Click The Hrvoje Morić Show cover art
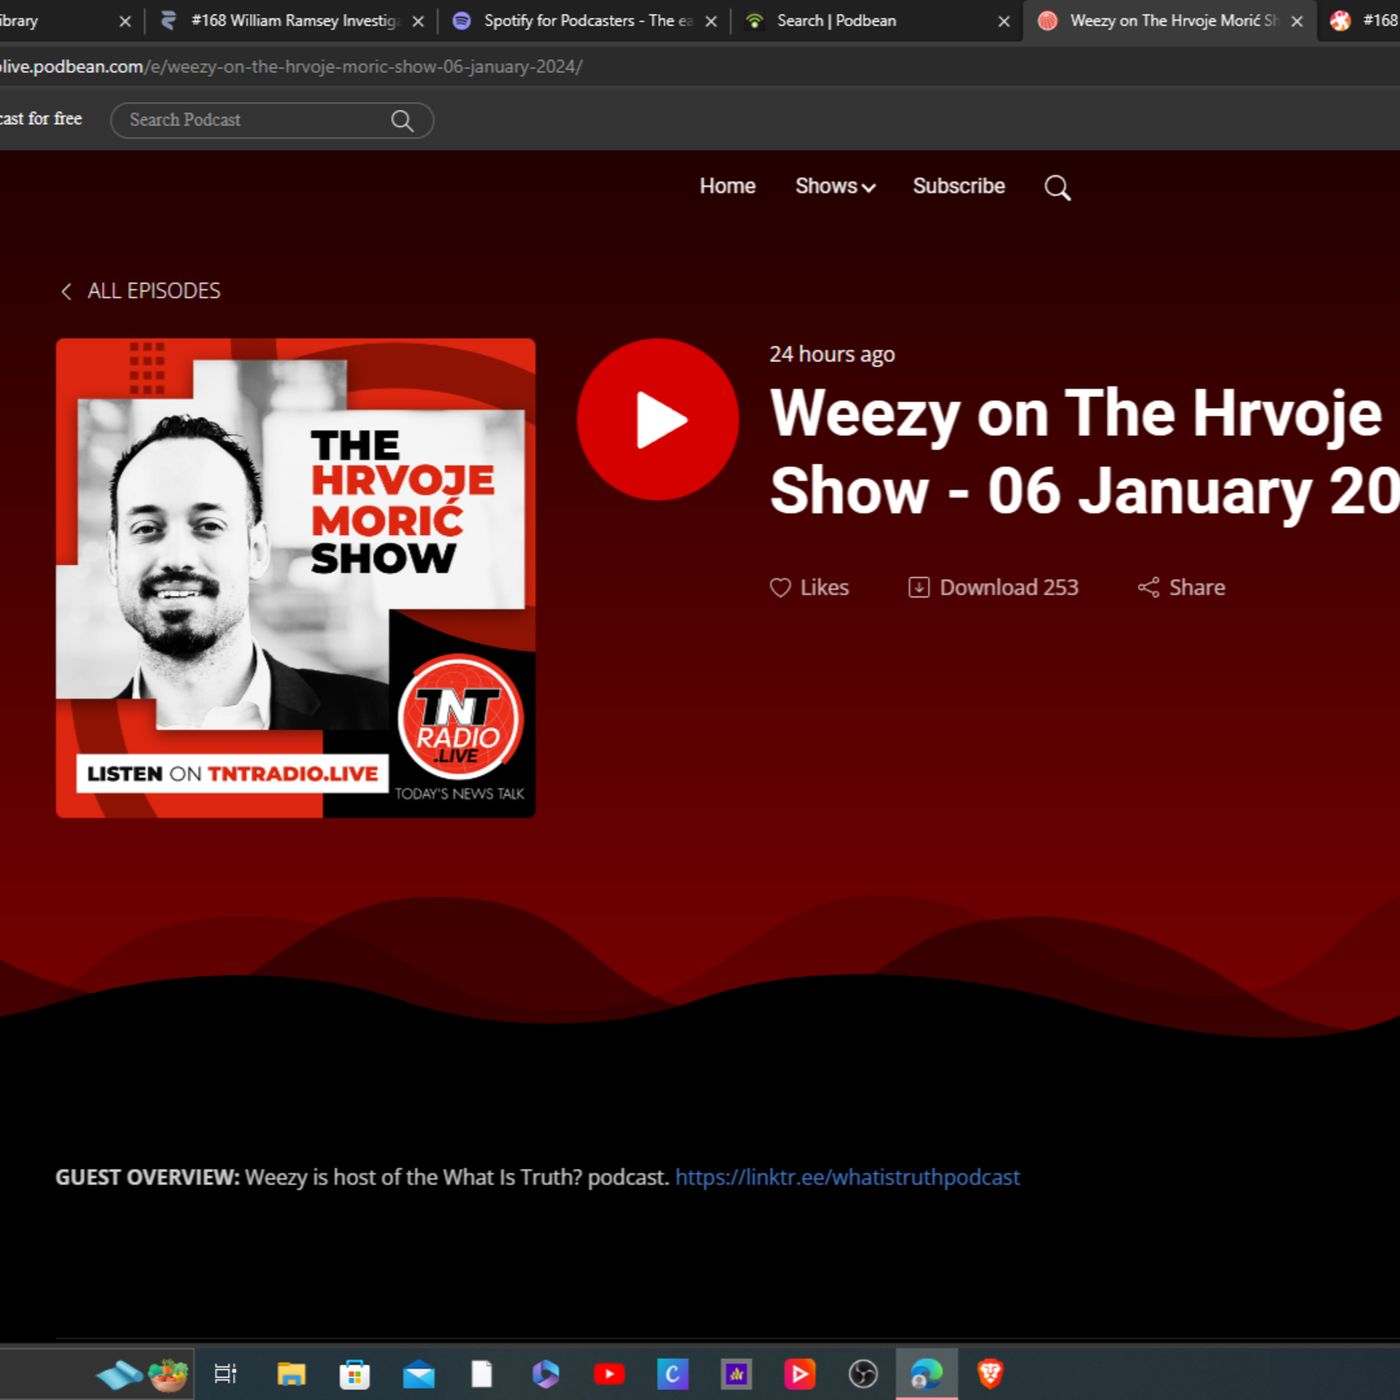This screenshot has width=1400, height=1400. (x=296, y=578)
